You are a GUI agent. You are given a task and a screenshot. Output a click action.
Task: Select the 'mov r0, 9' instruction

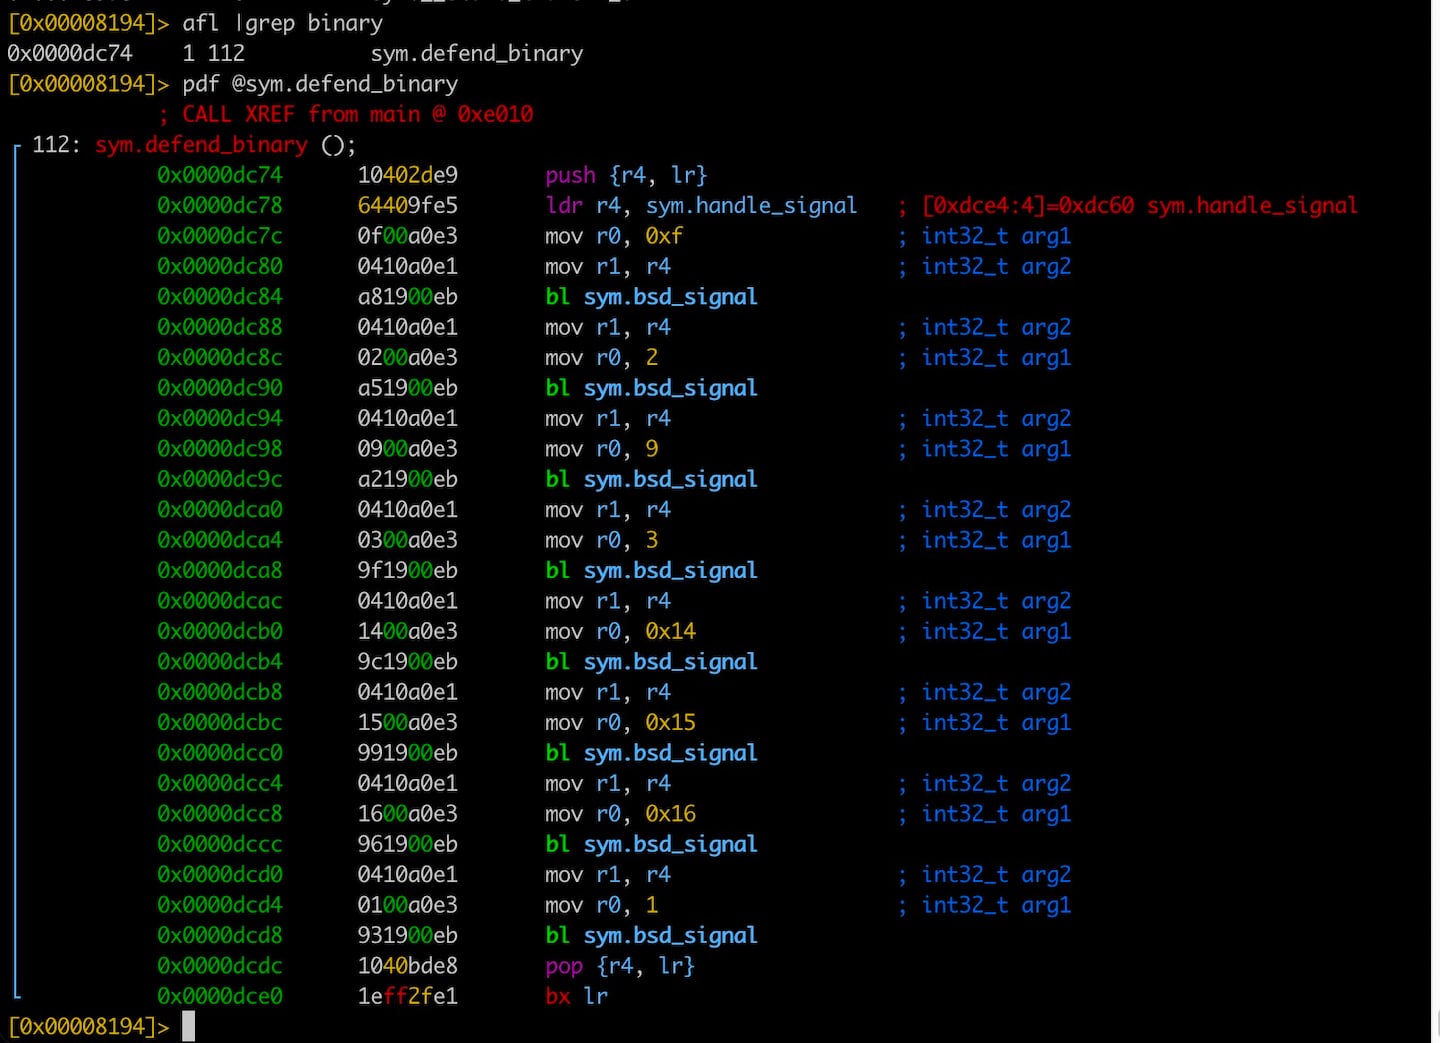click(x=601, y=449)
